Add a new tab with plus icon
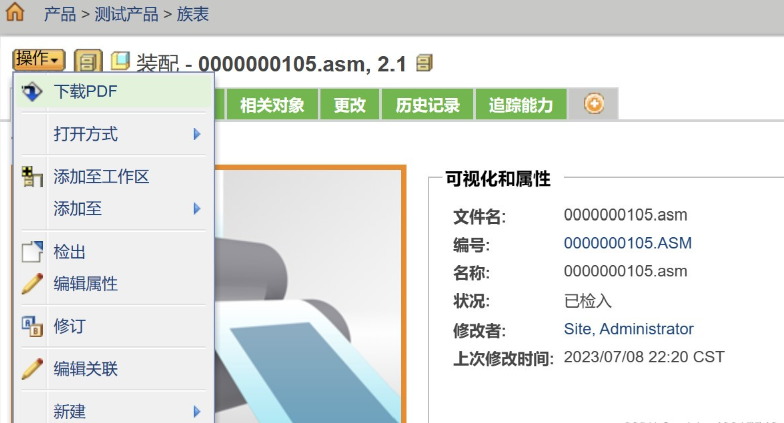Image resolution: width=784 pixels, height=423 pixels. 593,104
